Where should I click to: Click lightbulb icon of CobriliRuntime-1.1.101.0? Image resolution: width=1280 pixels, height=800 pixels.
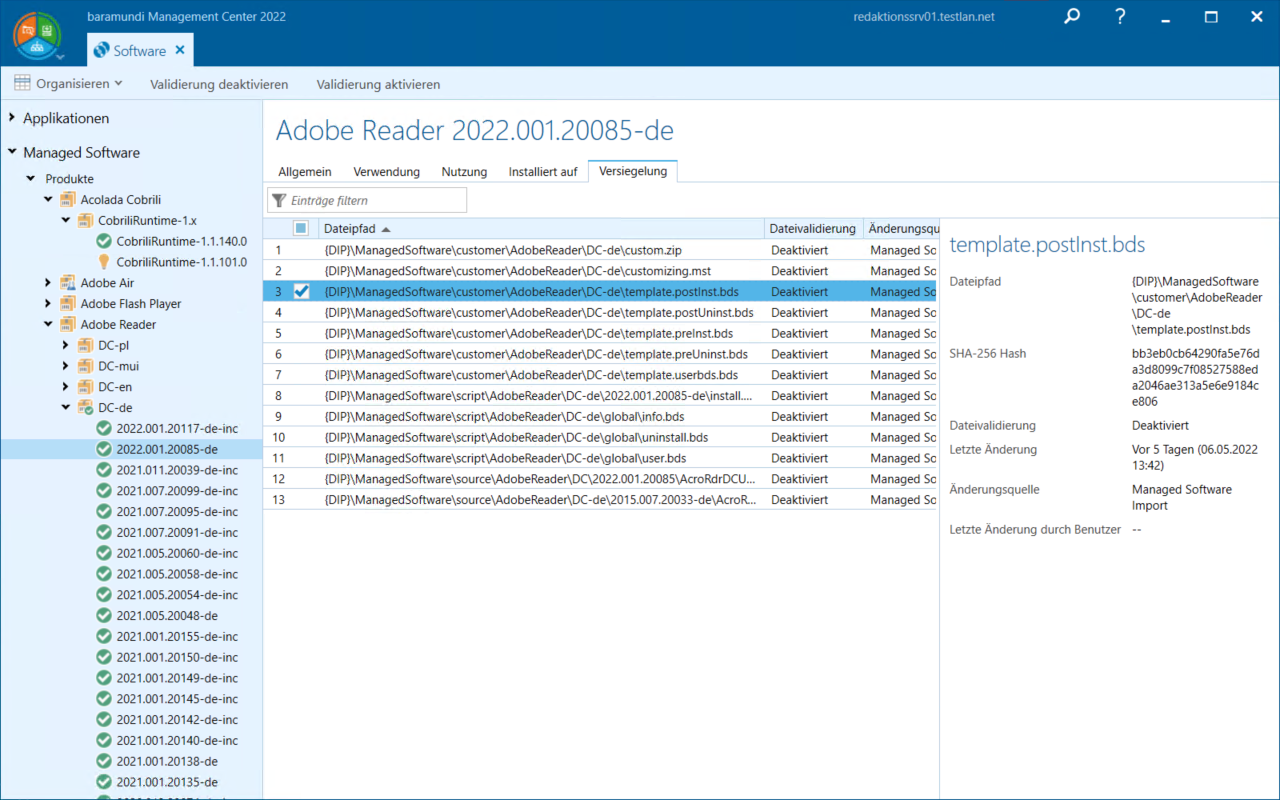[103, 262]
